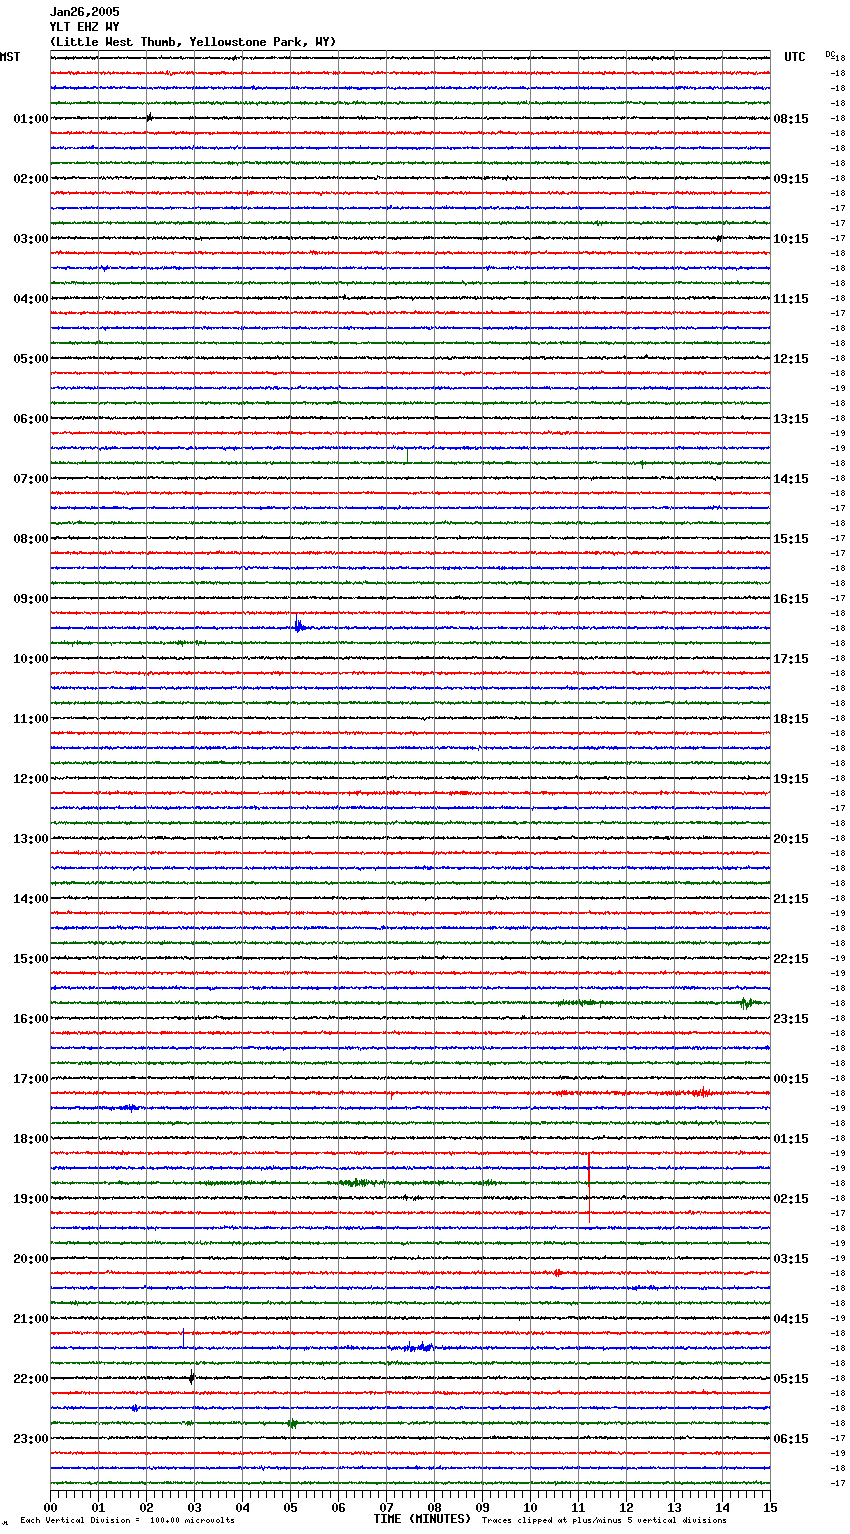Click the 12 minute tick label on the bottom axis
The width and height of the screenshot is (850, 1534).
click(626, 1507)
